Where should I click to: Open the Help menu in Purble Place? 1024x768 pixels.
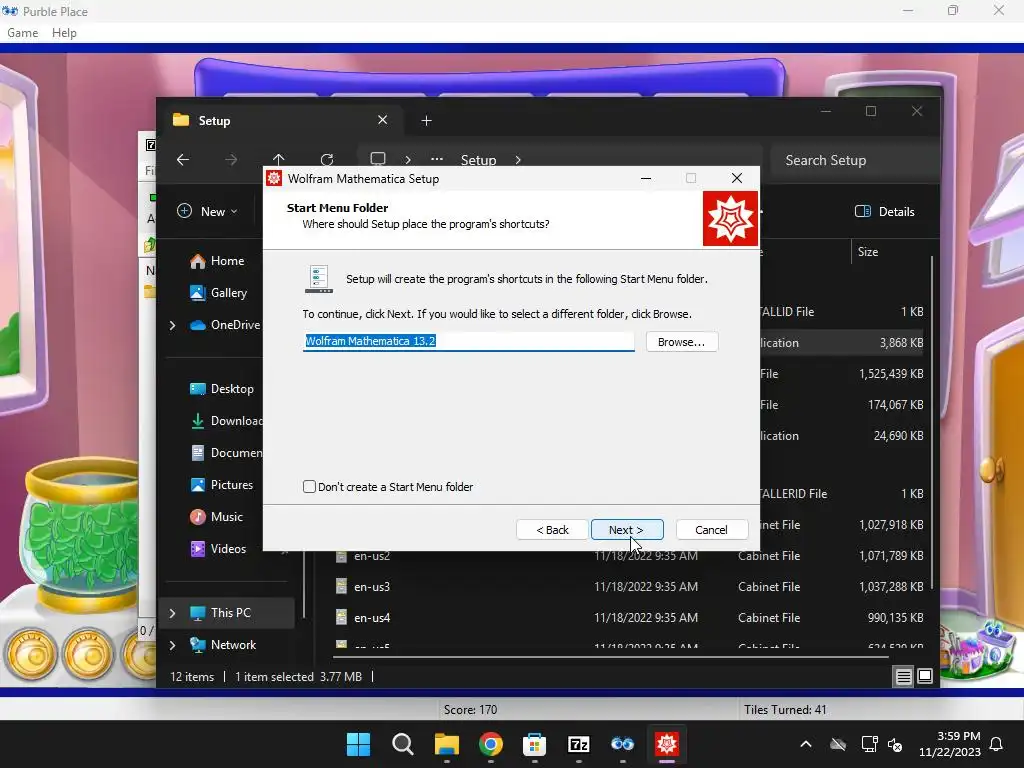pos(64,33)
